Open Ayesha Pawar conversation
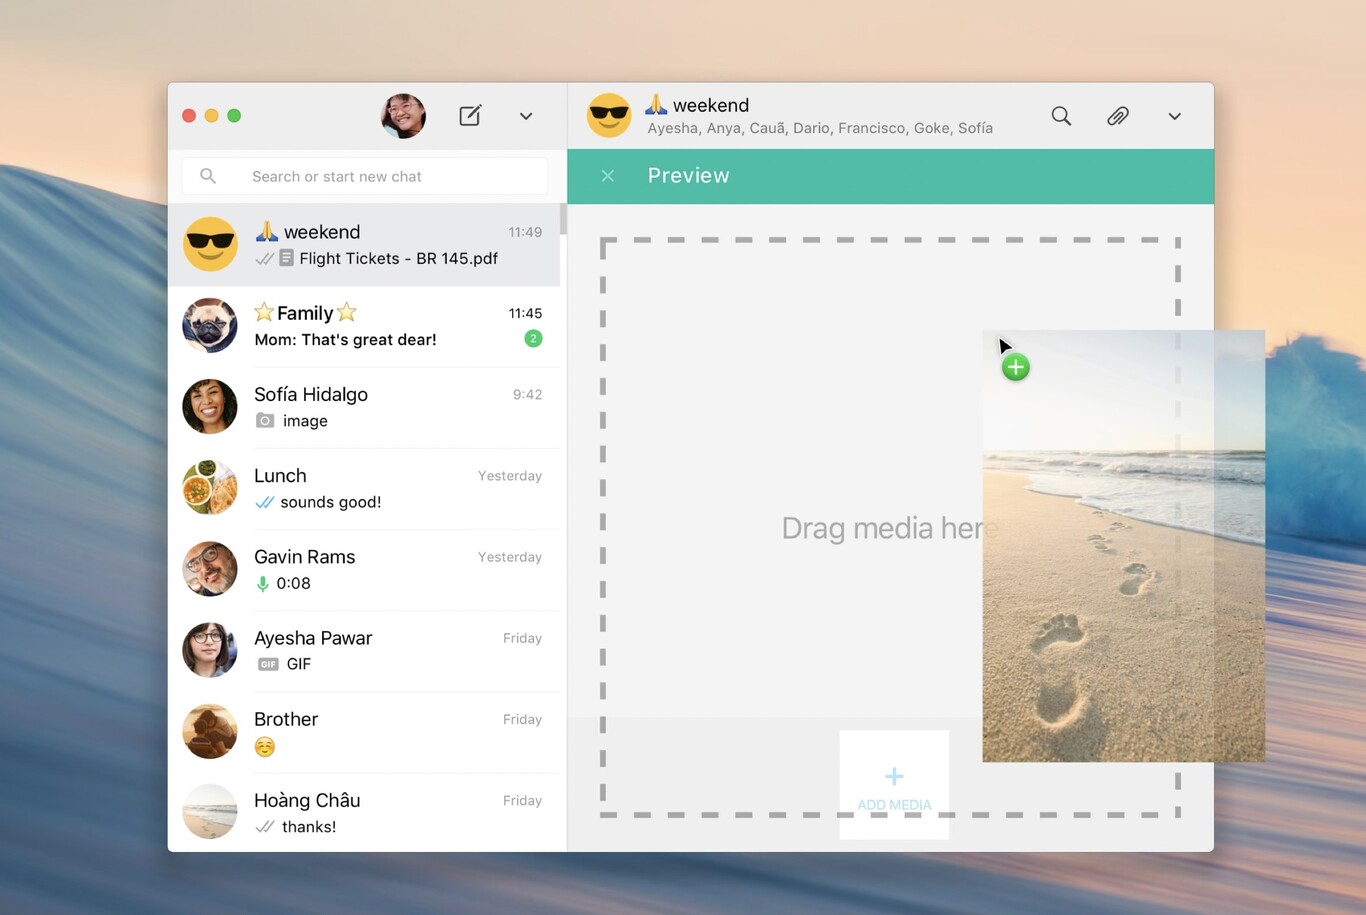The image size is (1366, 915). (364, 650)
